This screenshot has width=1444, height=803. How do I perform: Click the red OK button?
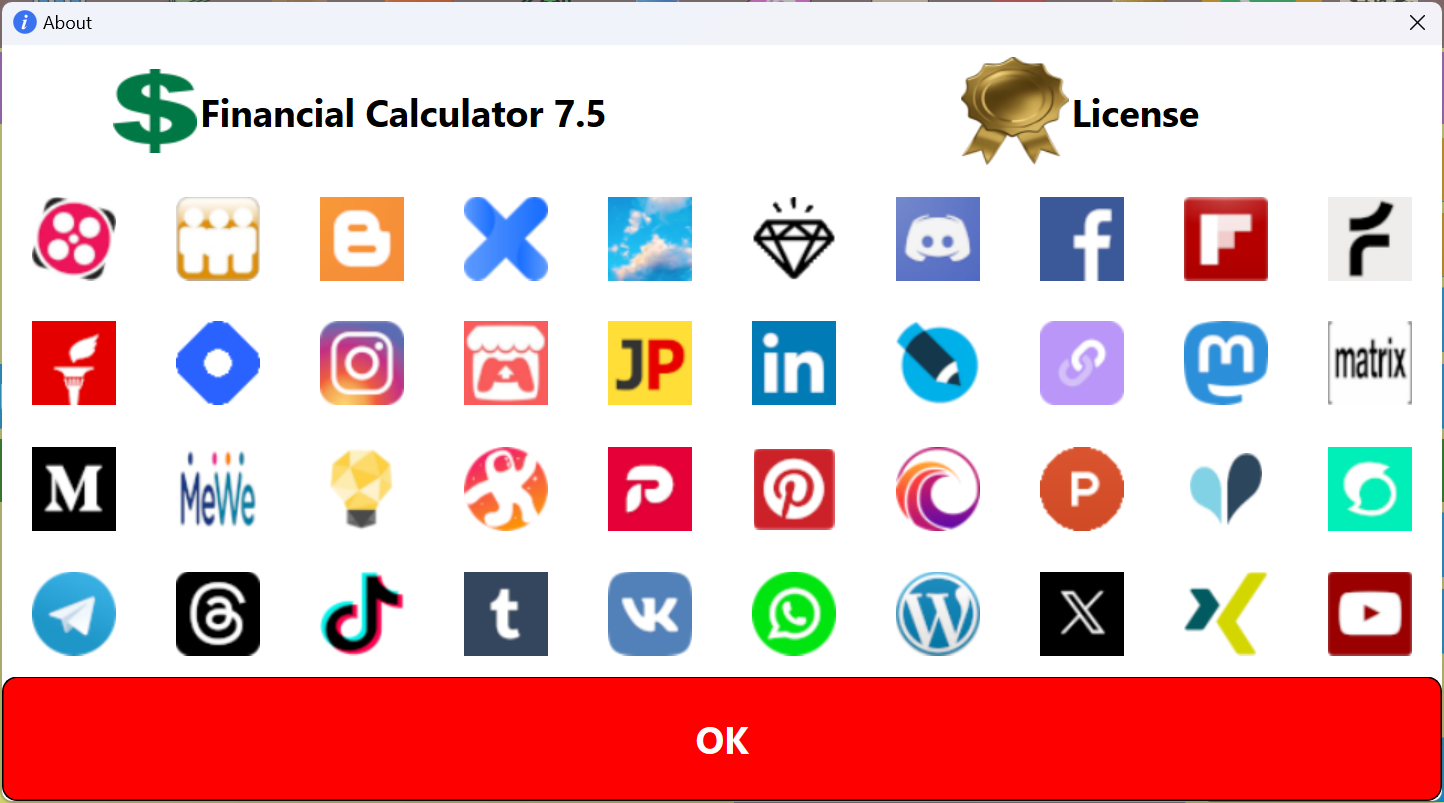(x=722, y=740)
